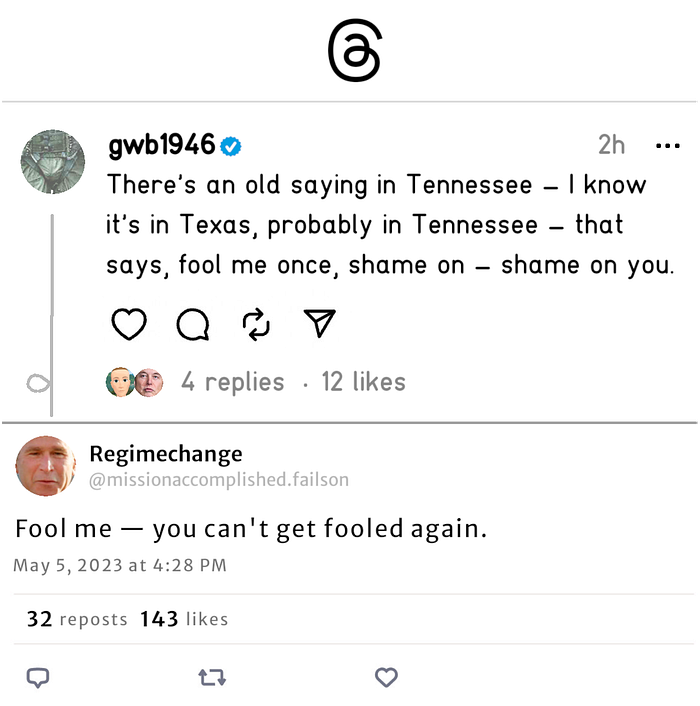Click the blue verified badge beside gwb1946

pyautogui.click(x=231, y=146)
